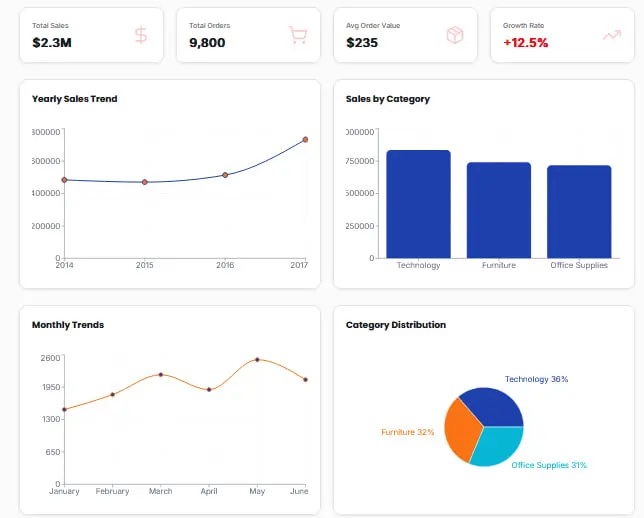Click the 200000 y-axis tick on yearly chart

[x=46, y=226]
